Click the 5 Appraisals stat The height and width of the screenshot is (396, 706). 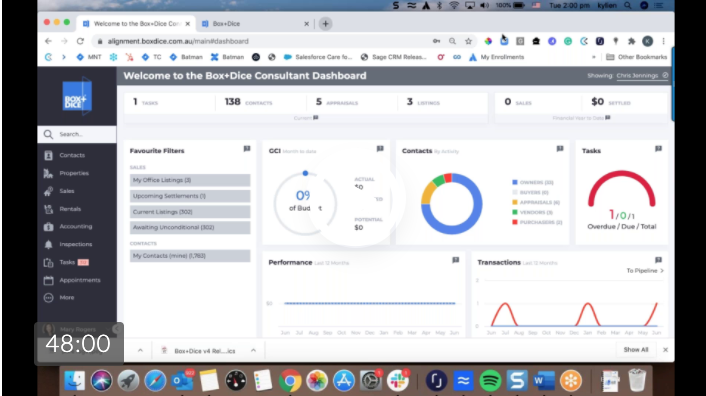(x=337, y=103)
